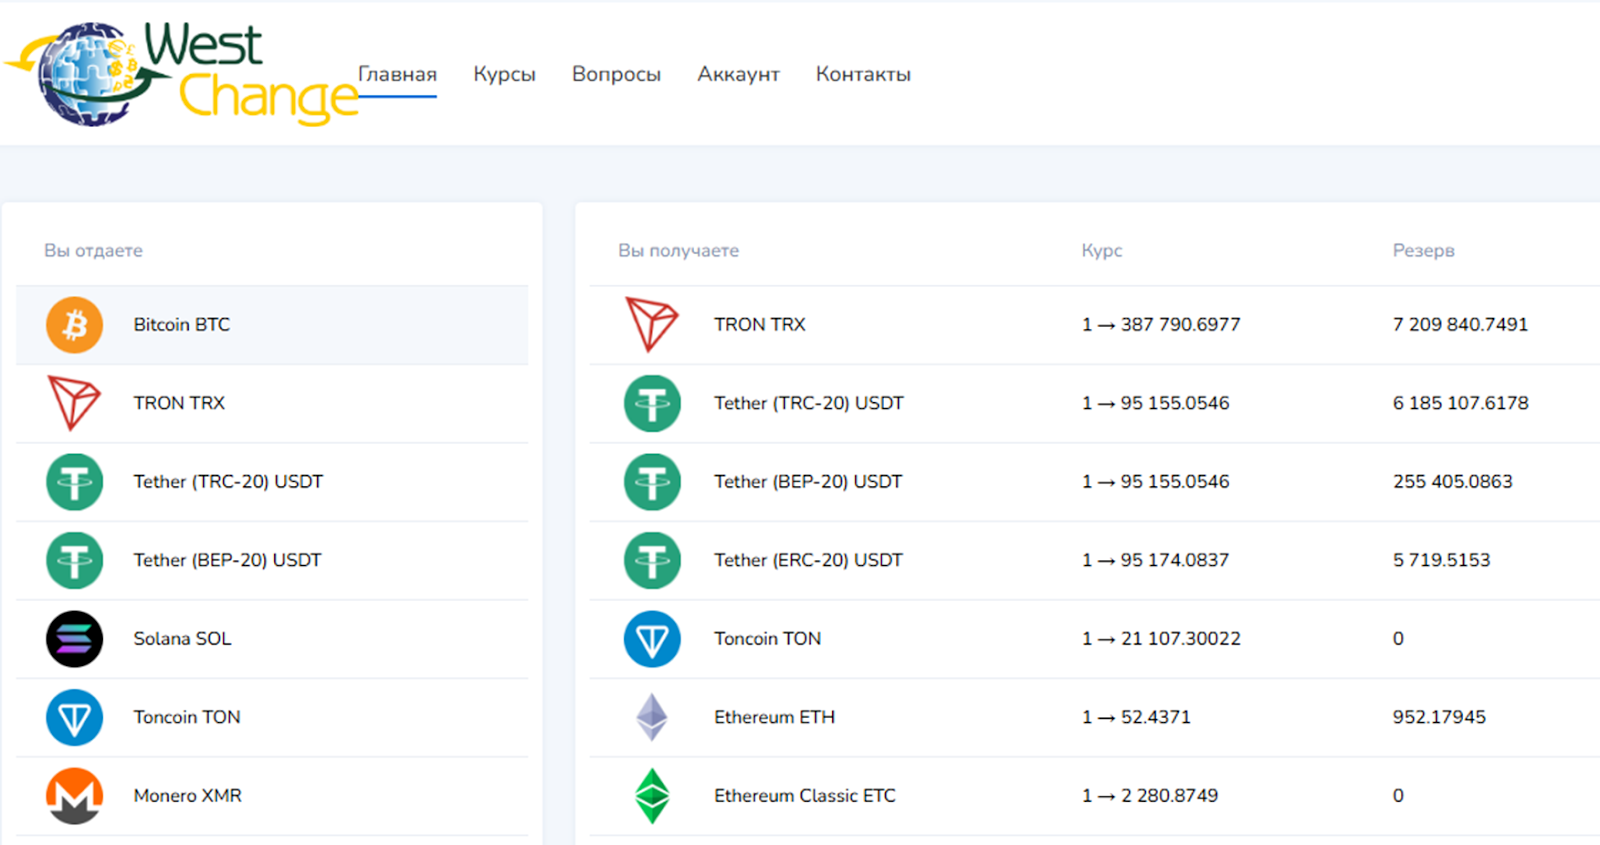Image resolution: width=1600 pixels, height=845 pixels.
Task: Open the Контакты page
Action: coord(863,74)
